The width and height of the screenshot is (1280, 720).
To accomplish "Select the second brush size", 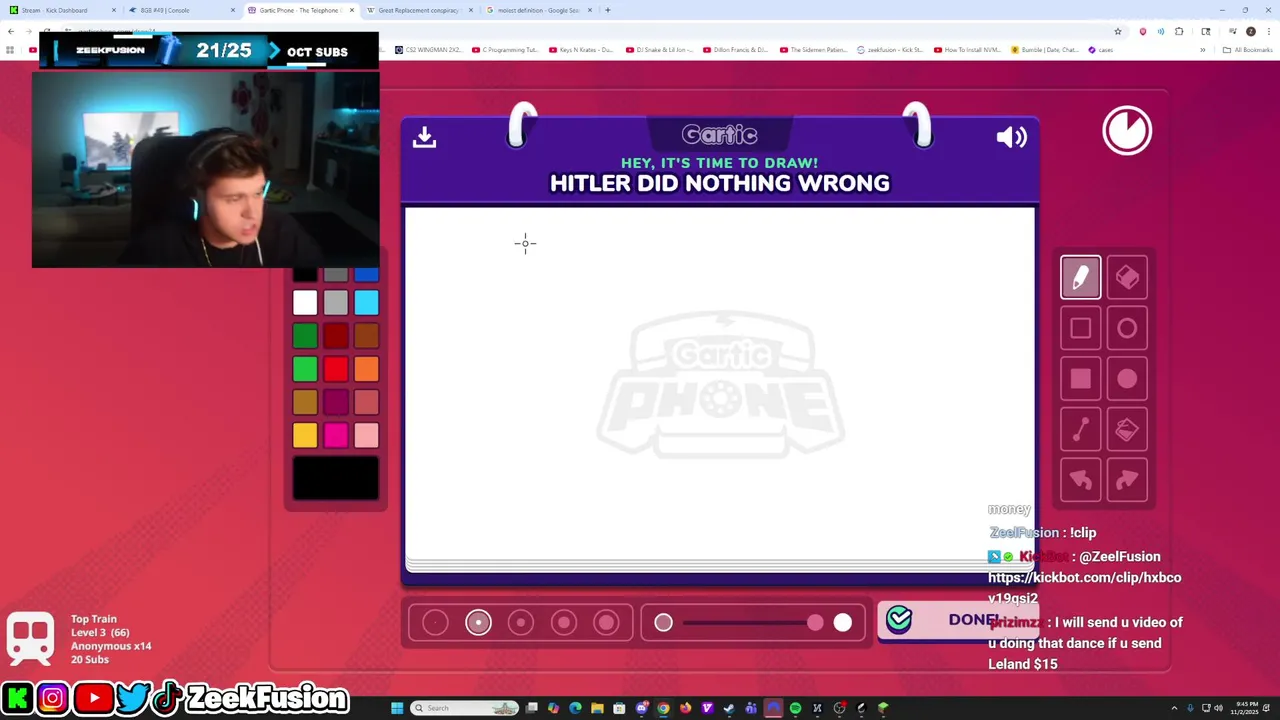I will [478, 622].
